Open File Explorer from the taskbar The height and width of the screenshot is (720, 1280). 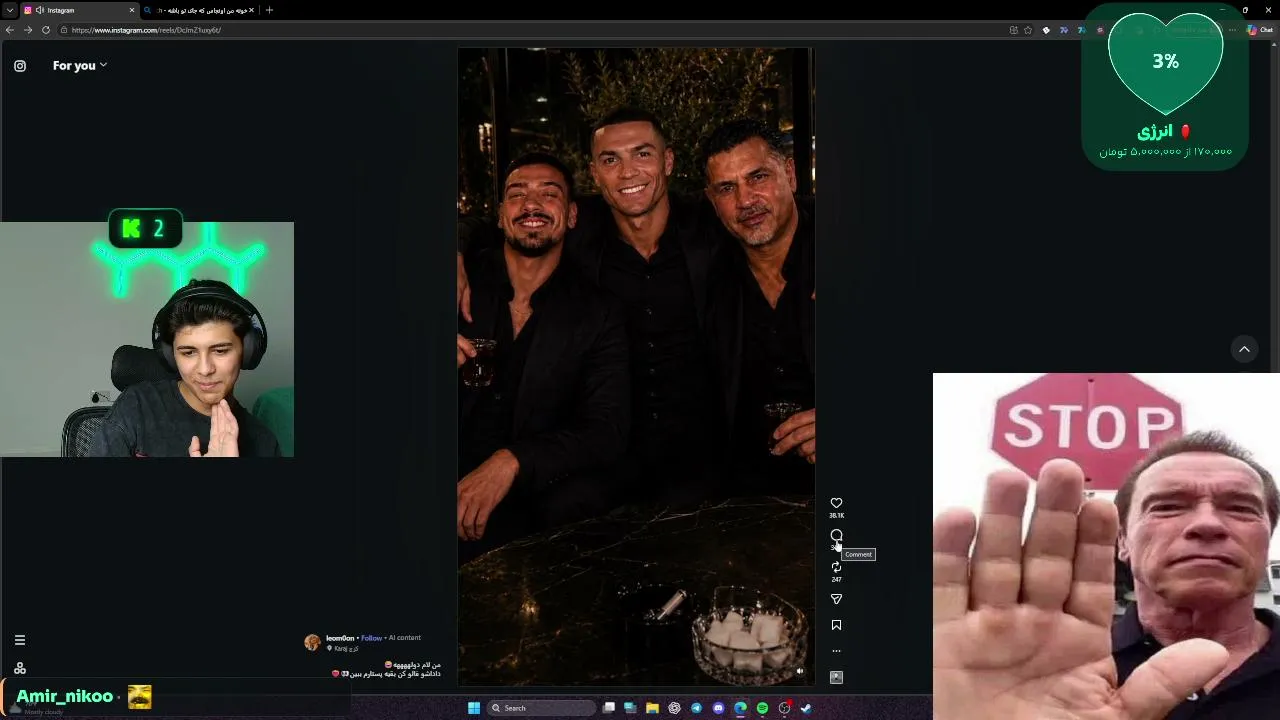coord(652,708)
